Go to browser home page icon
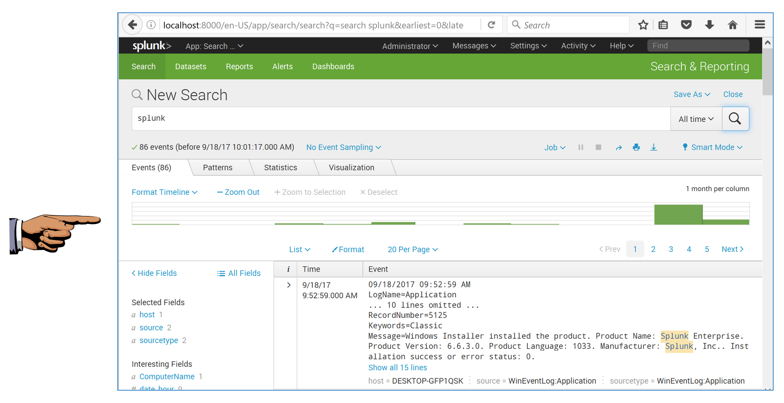 tap(732, 24)
